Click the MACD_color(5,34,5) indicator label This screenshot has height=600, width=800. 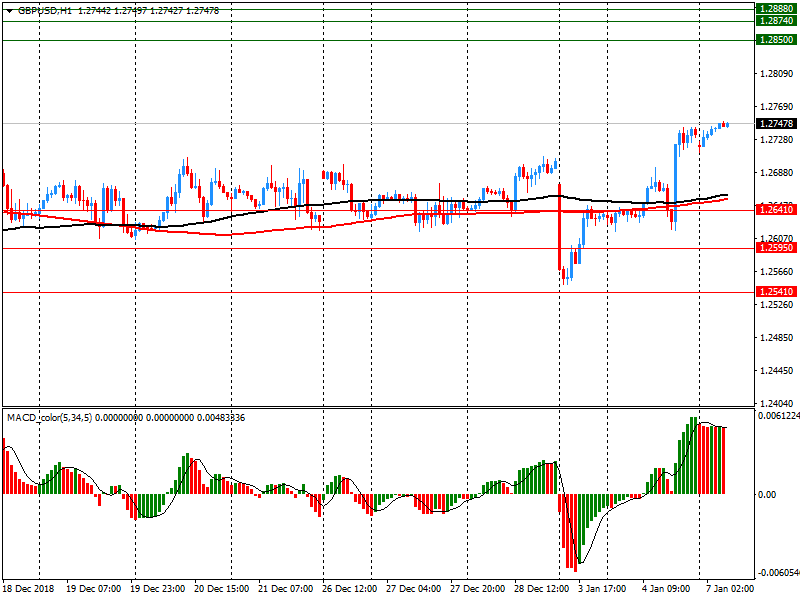(50, 416)
